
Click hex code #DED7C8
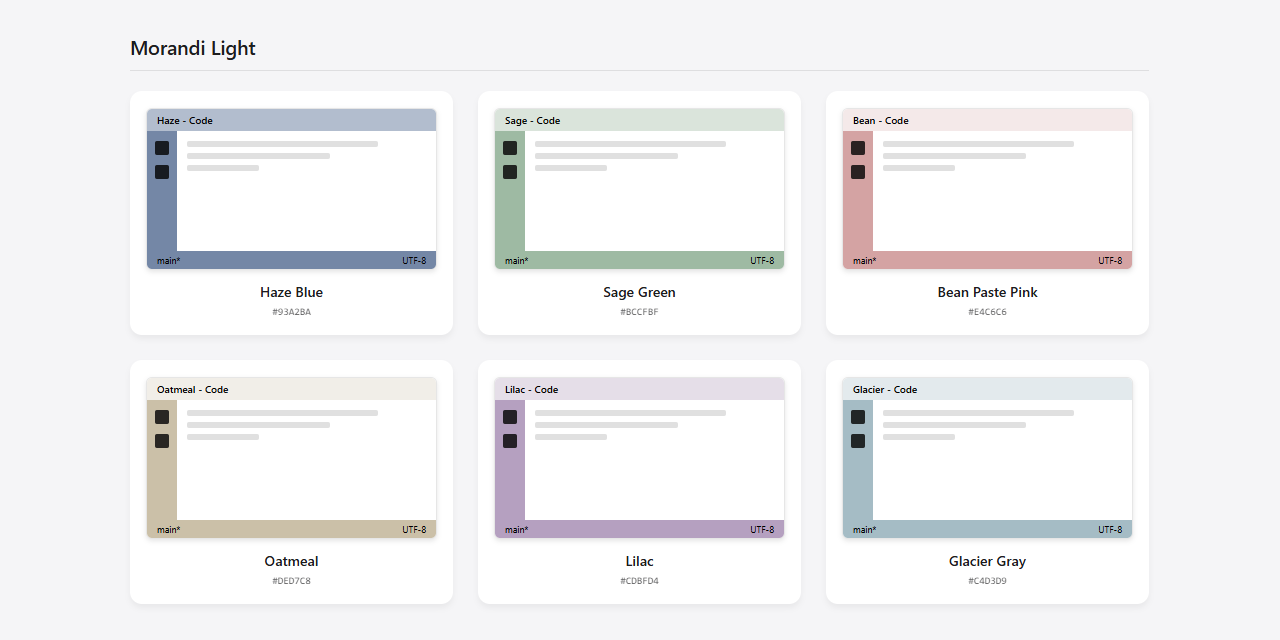click(x=291, y=581)
